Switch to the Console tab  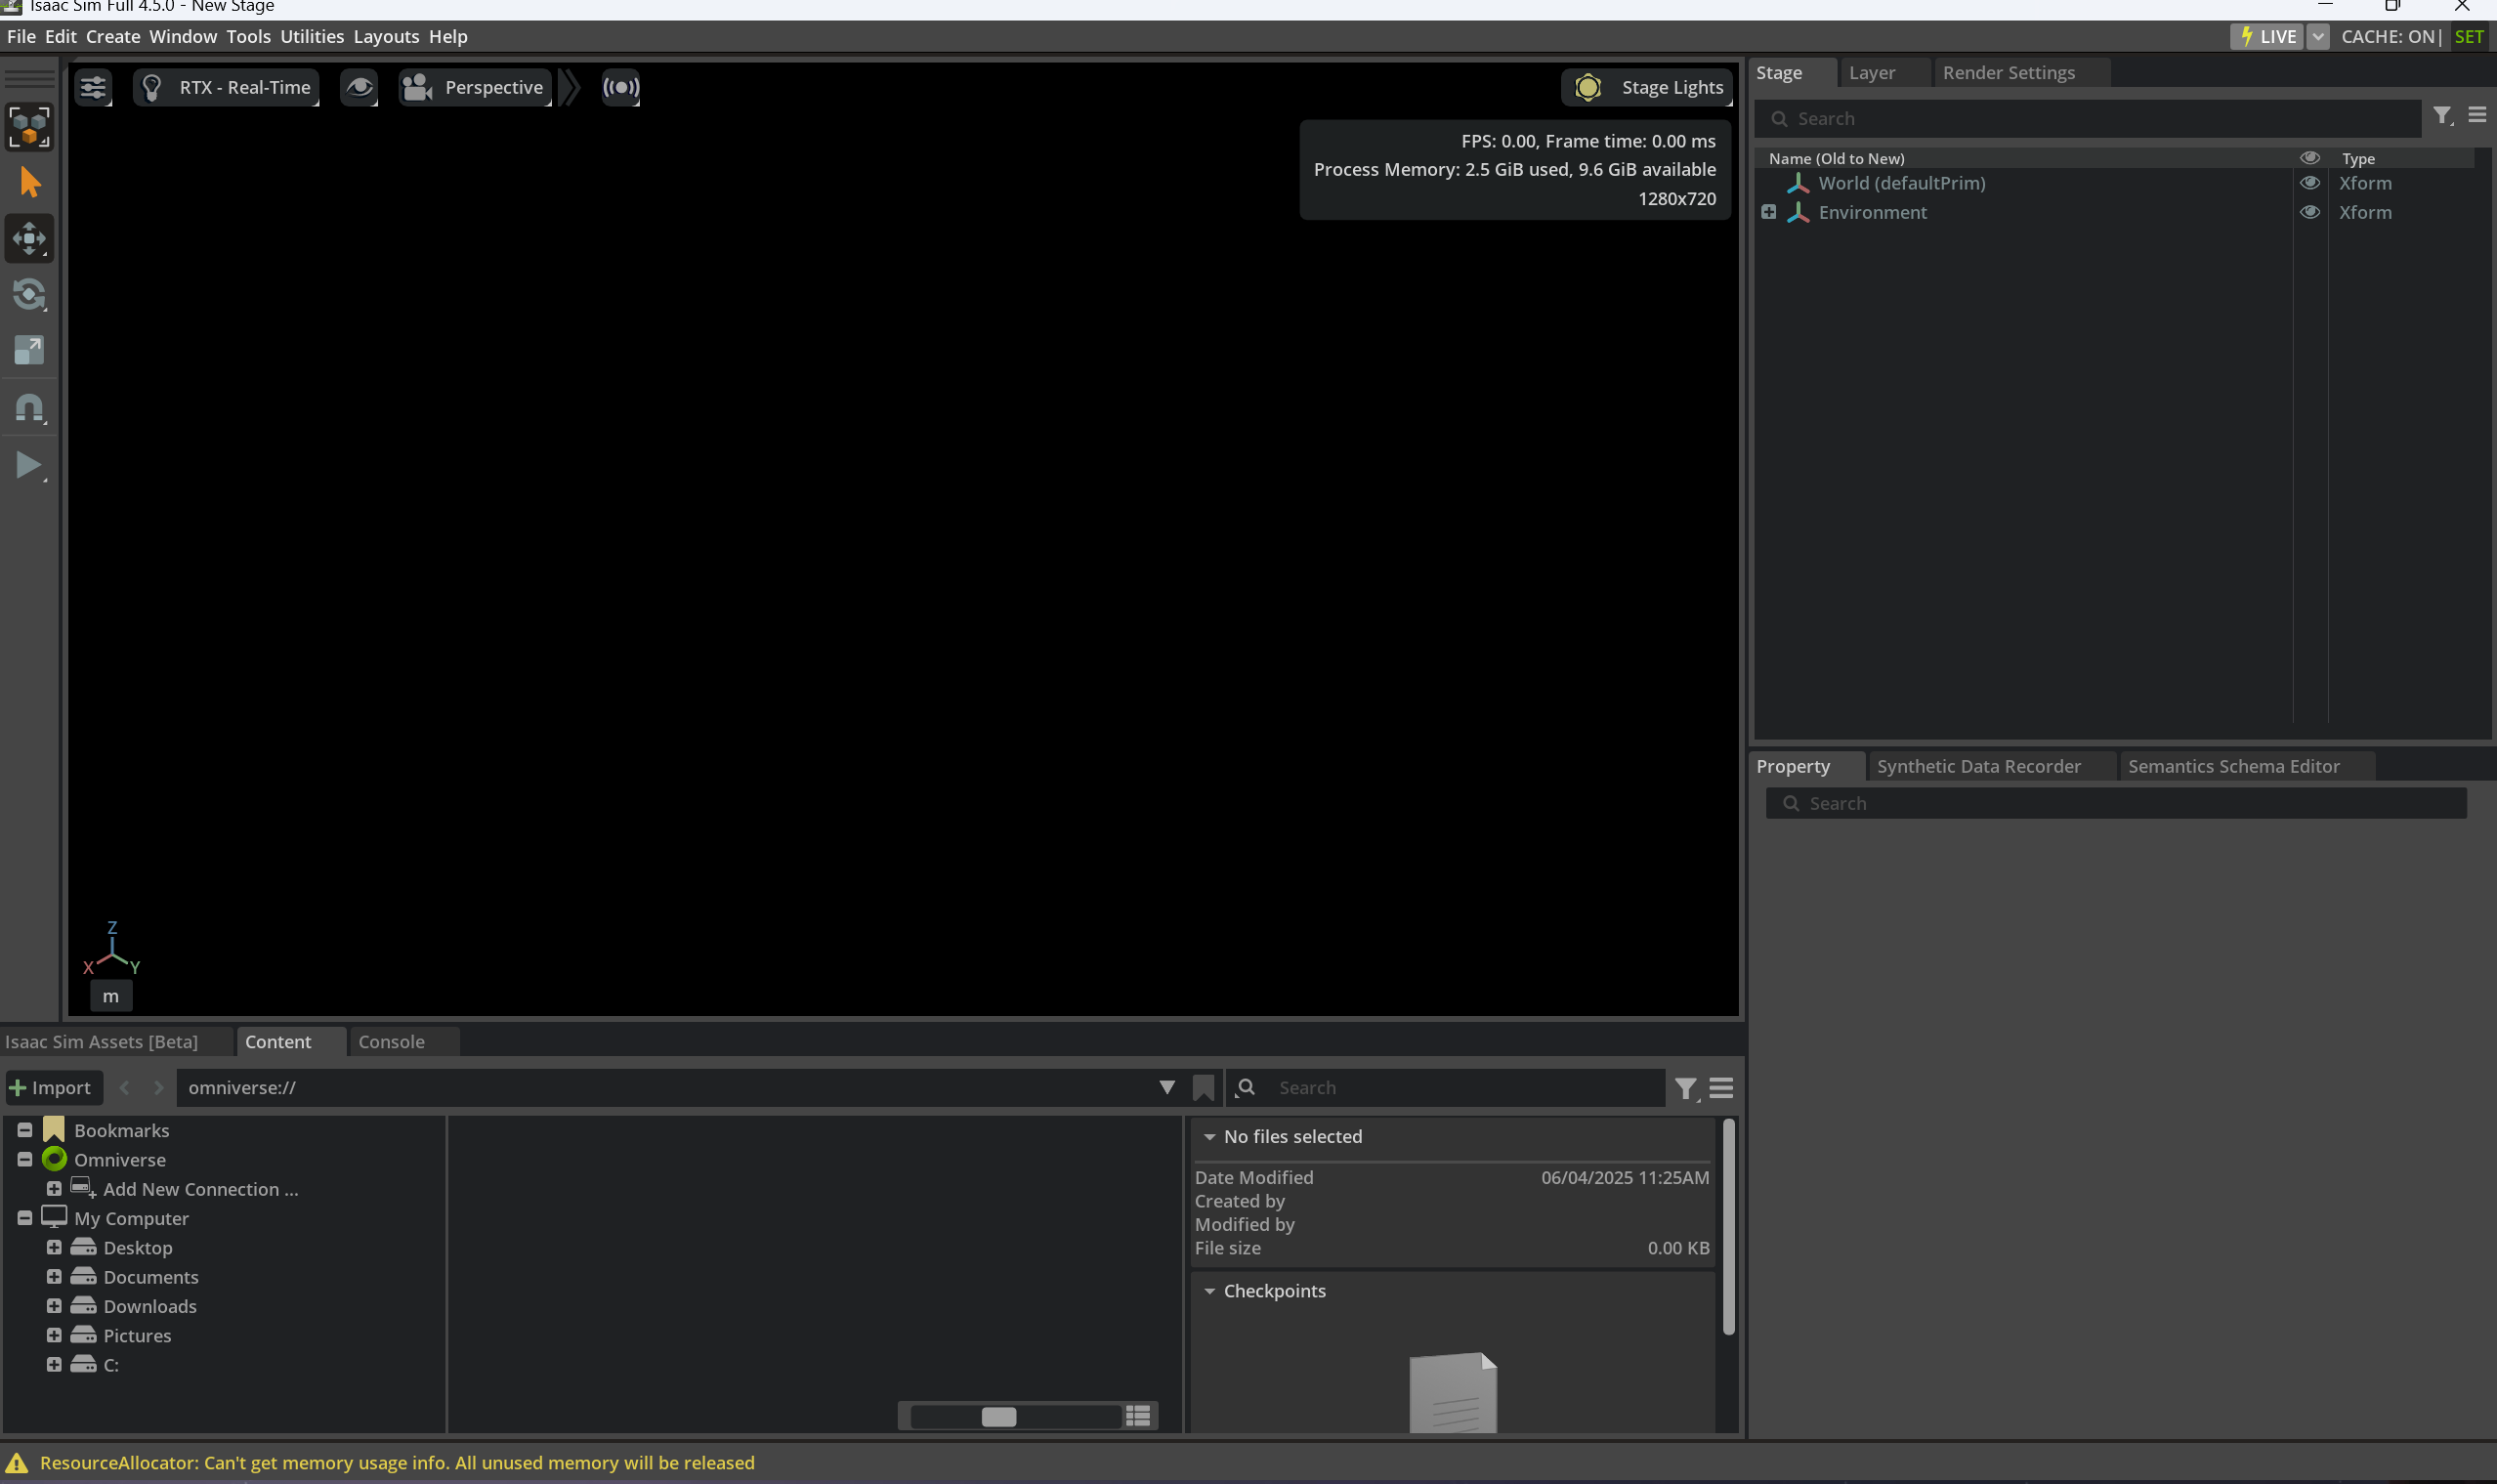coord(392,1042)
